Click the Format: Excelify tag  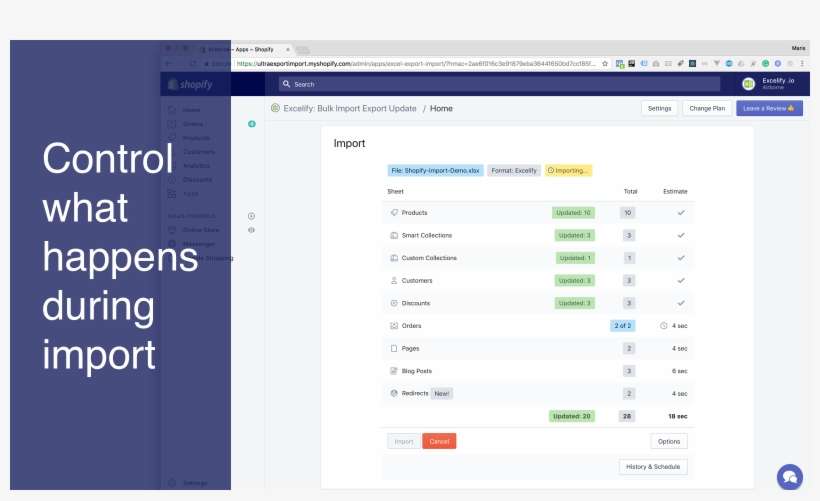[514, 170]
